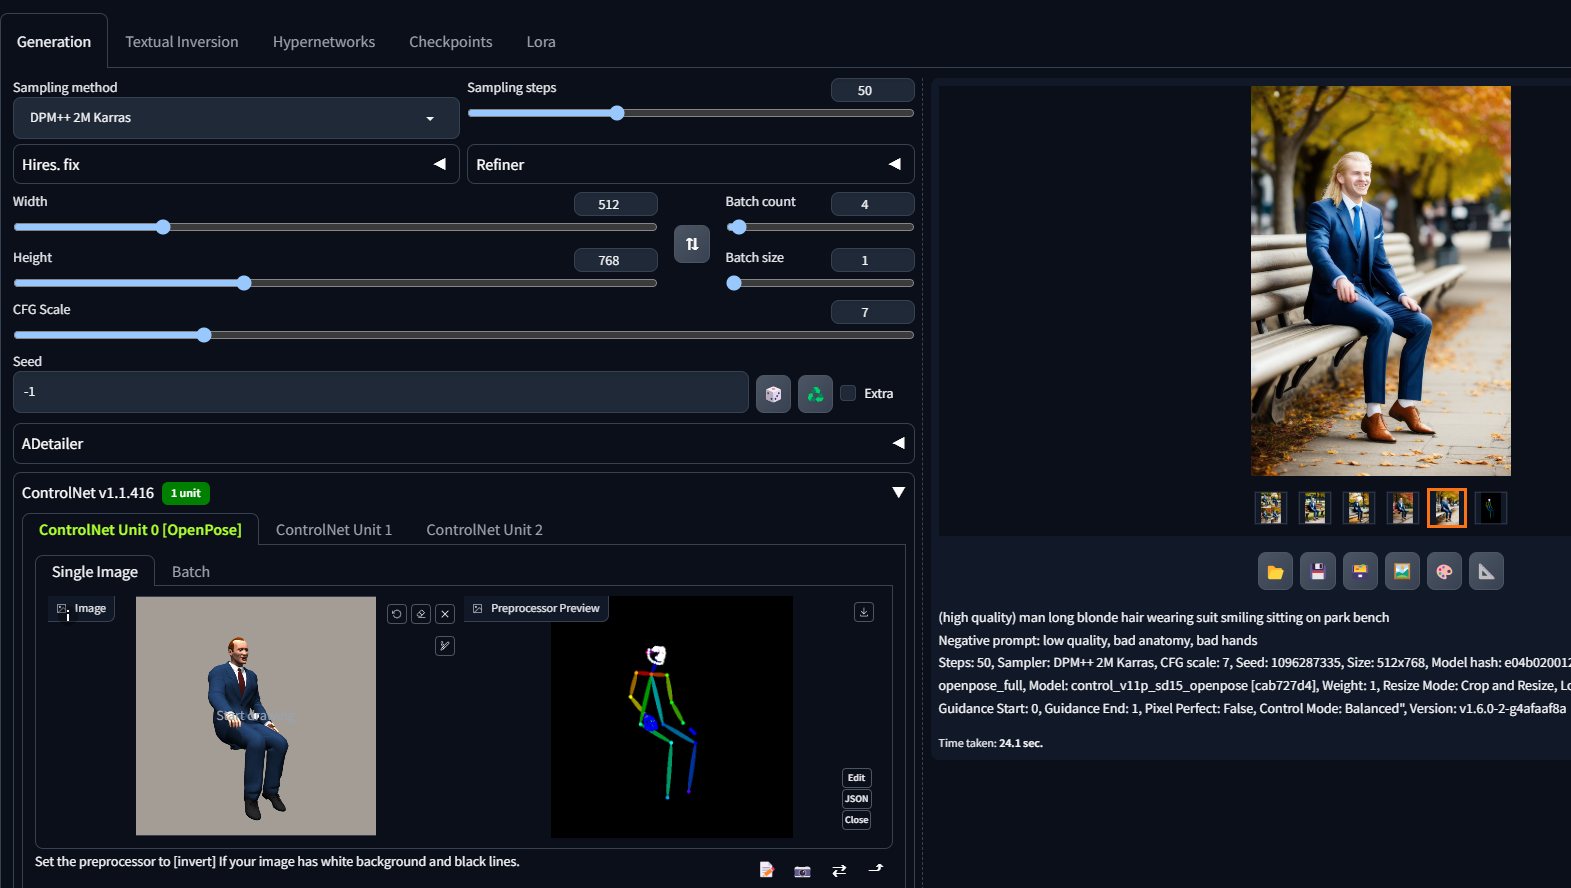The width and height of the screenshot is (1571, 888).
Task: Swap width and height values
Action: coord(692,244)
